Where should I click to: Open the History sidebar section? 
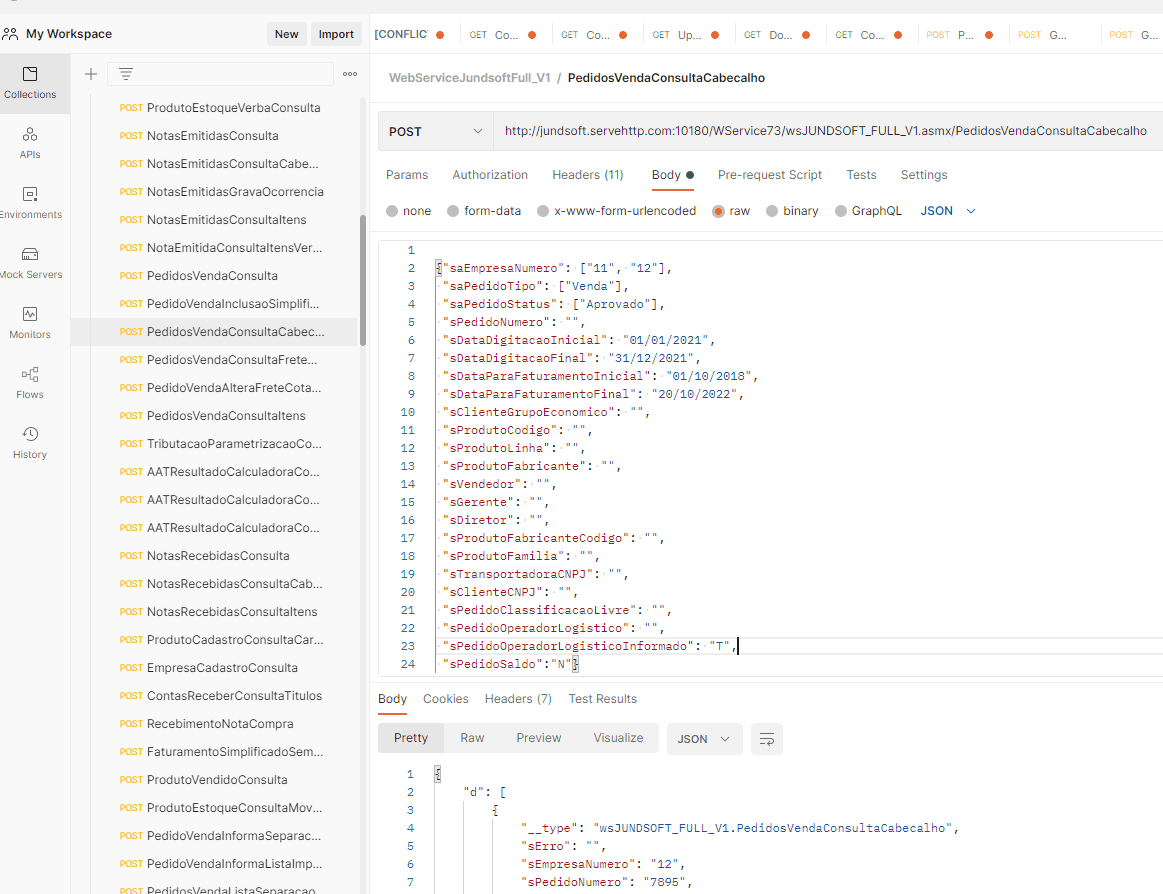point(30,442)
